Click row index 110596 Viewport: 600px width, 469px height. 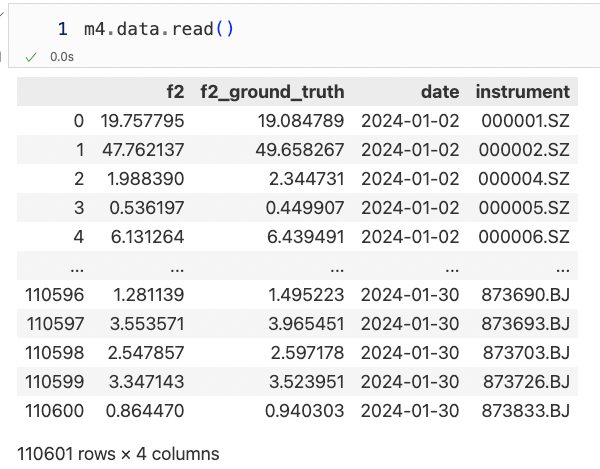(x=56, y=295)
